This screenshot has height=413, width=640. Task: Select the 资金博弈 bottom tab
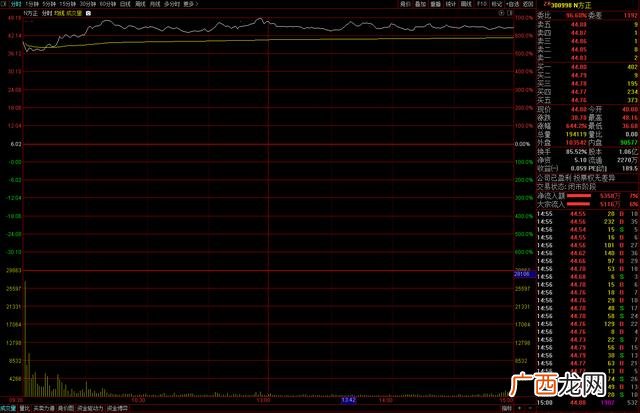point(118,409)
